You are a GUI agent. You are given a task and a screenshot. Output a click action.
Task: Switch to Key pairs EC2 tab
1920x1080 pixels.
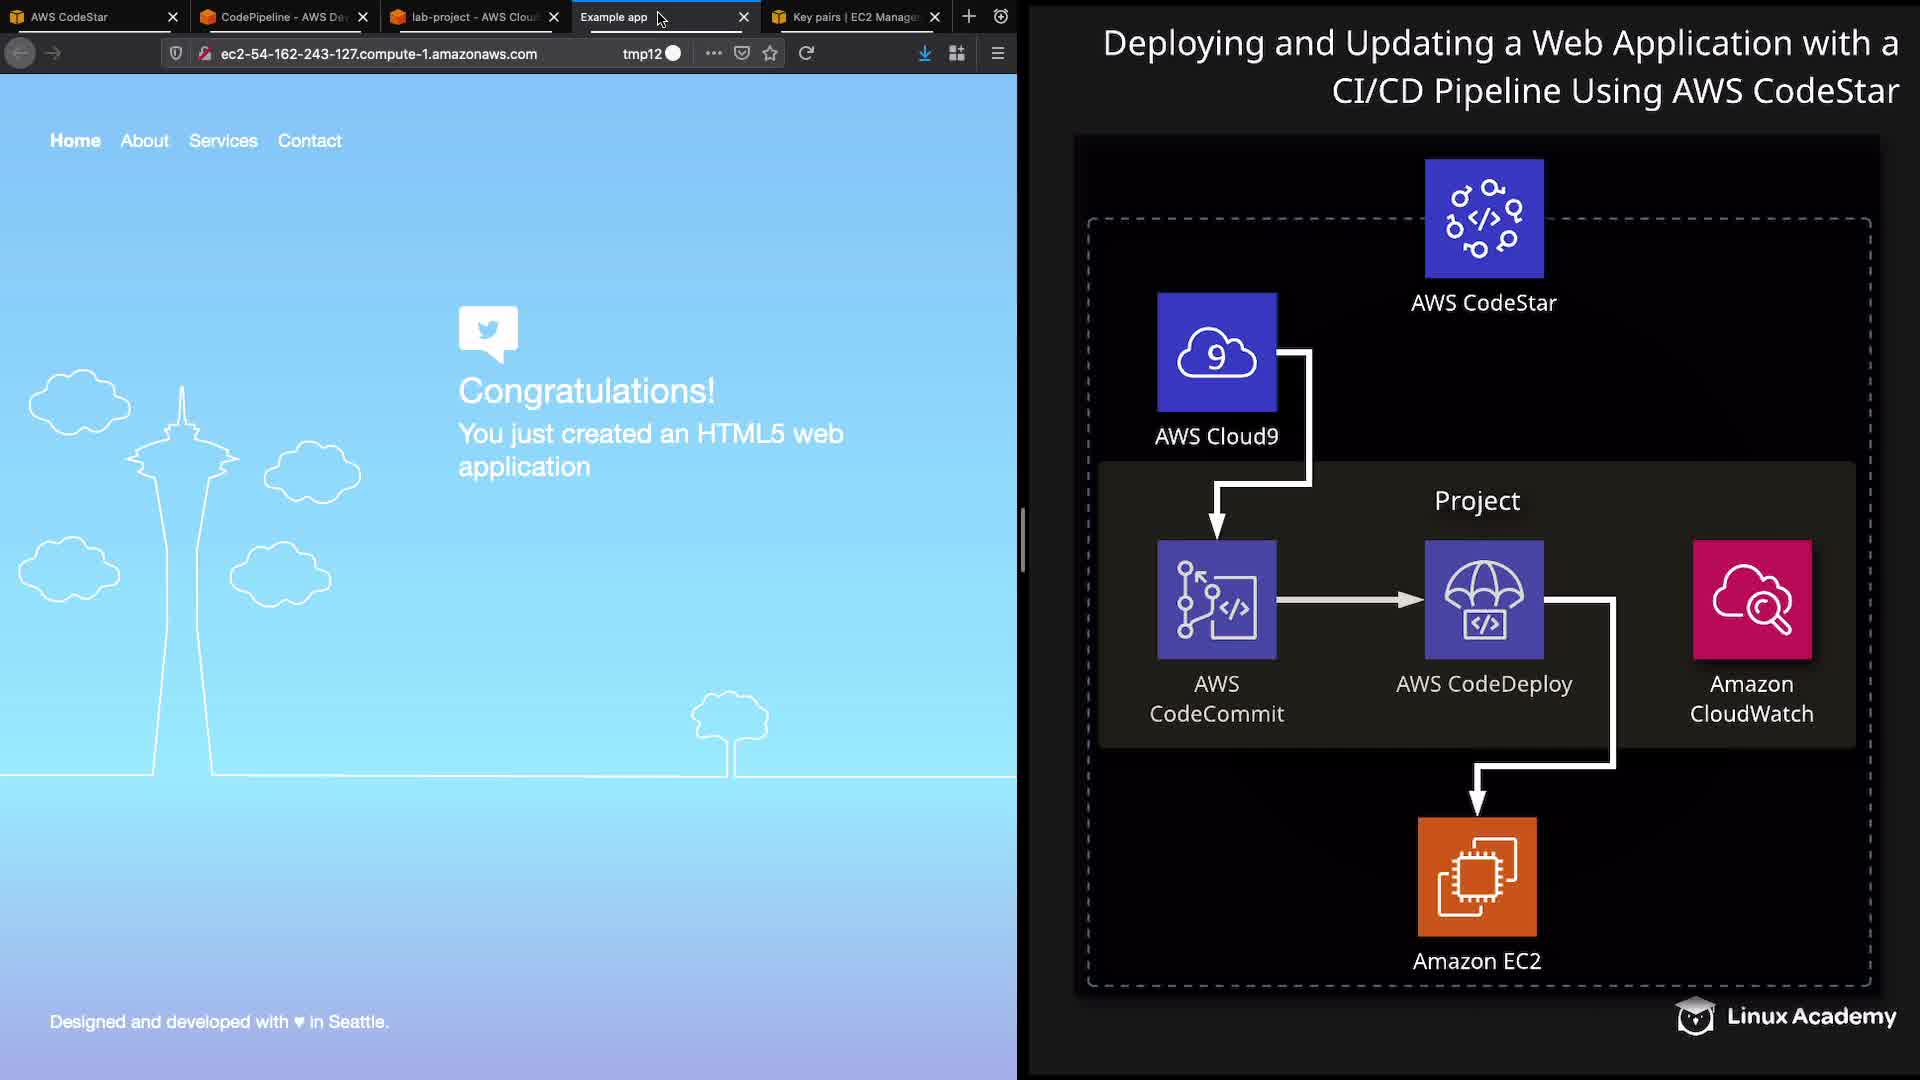850,17
